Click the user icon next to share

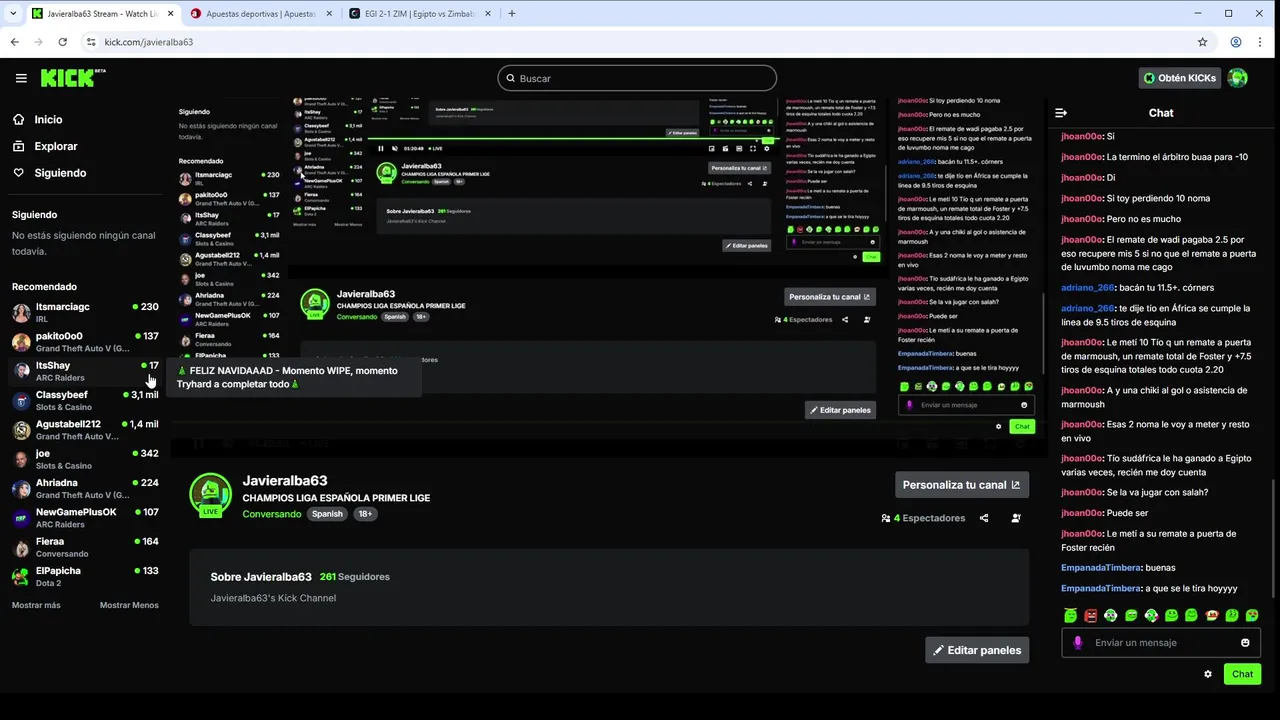[x=1016, y=518]
